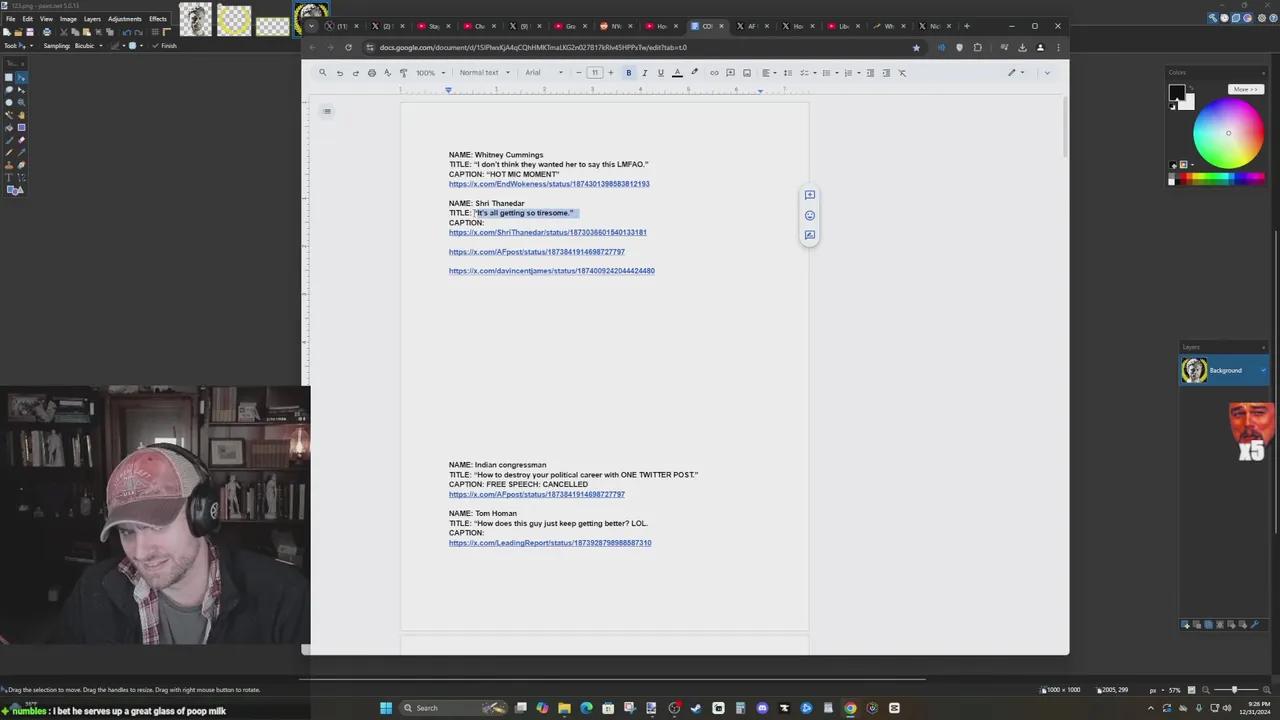This screenshot has width=1280, height=720.
Task: Open paint.net Adjustments menu
Action: (125, 19)
